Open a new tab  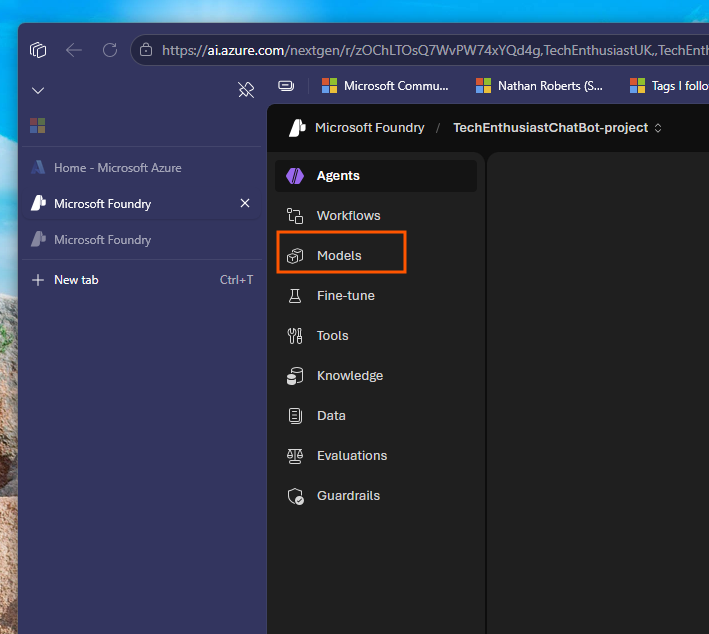pyautogui.click(x=142, y=280)
